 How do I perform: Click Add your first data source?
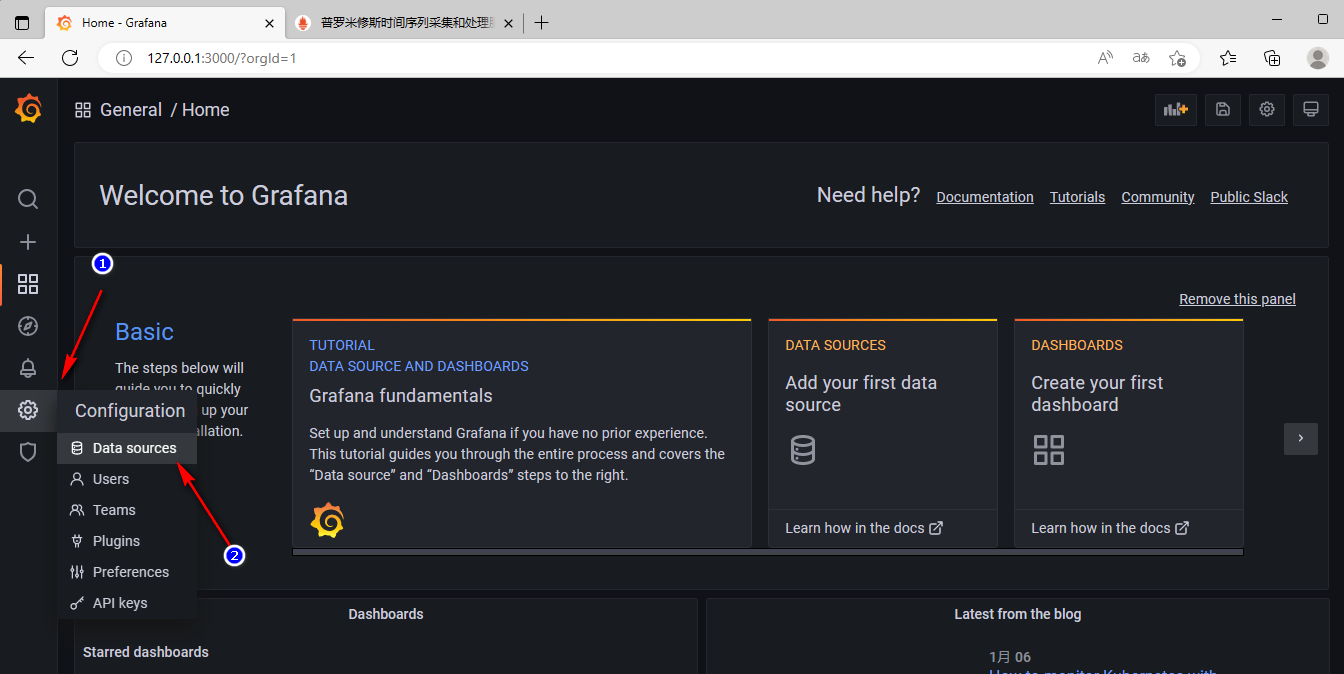coord(861,394)
